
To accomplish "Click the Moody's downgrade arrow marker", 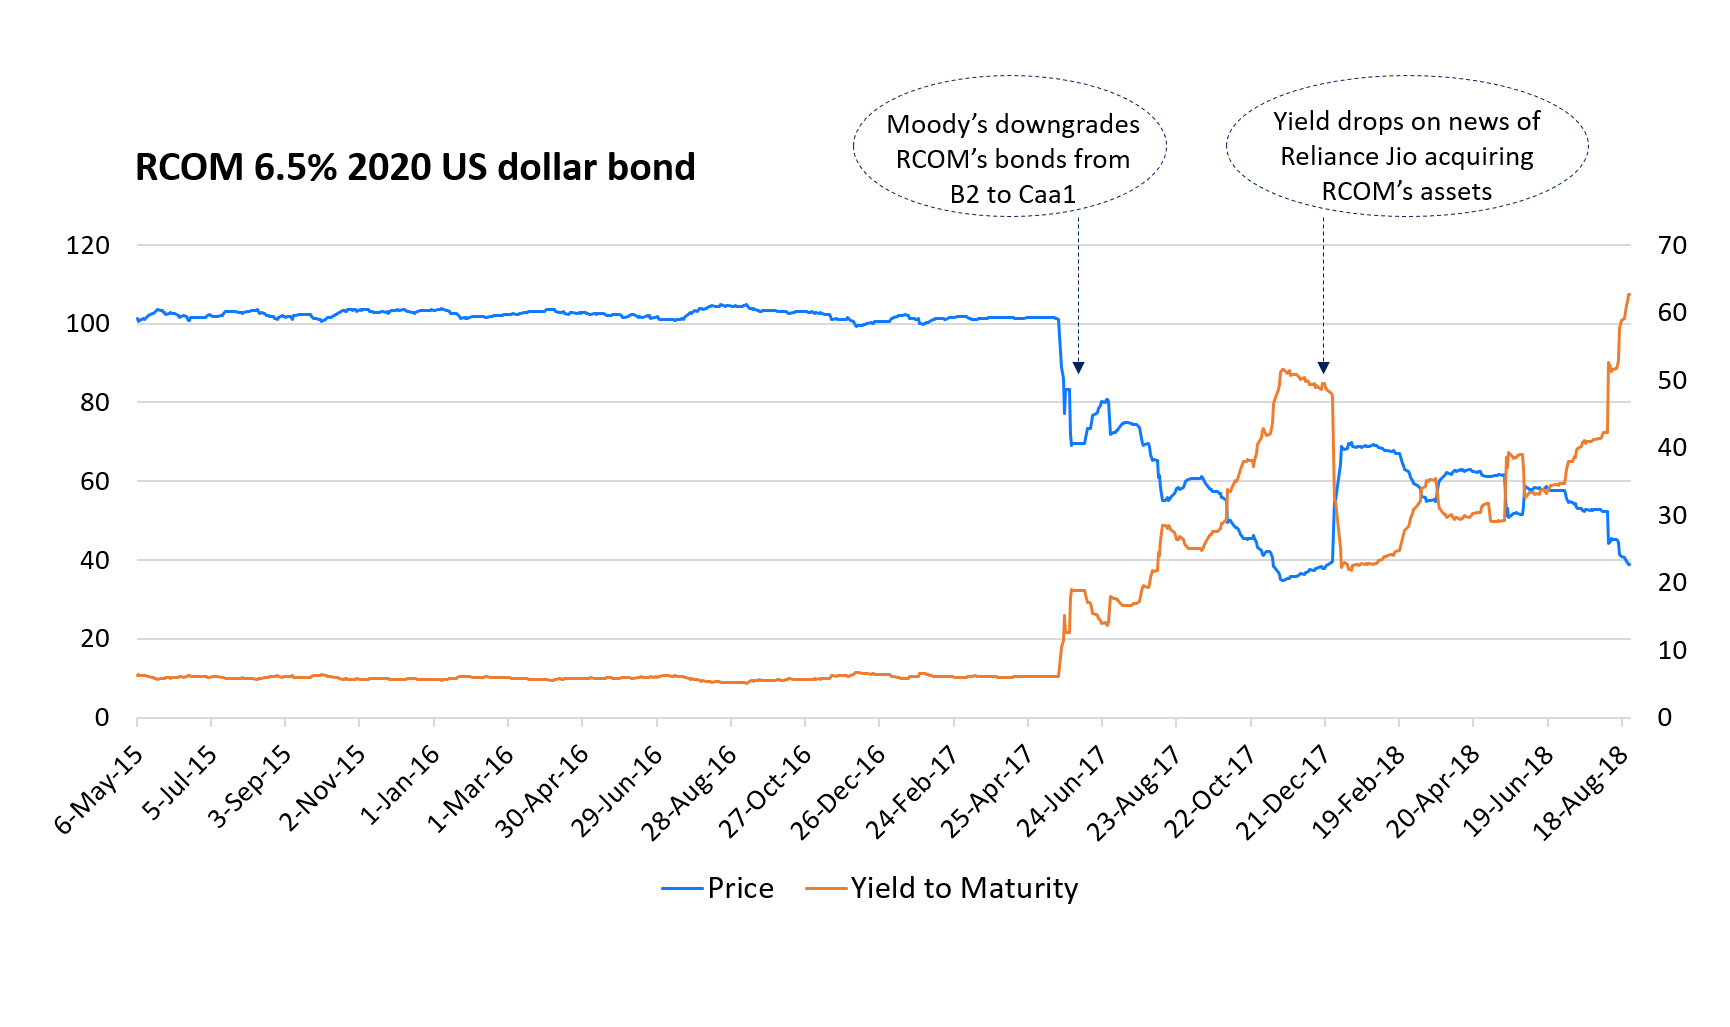I will pyautogui.click(x=1078, y=368).
